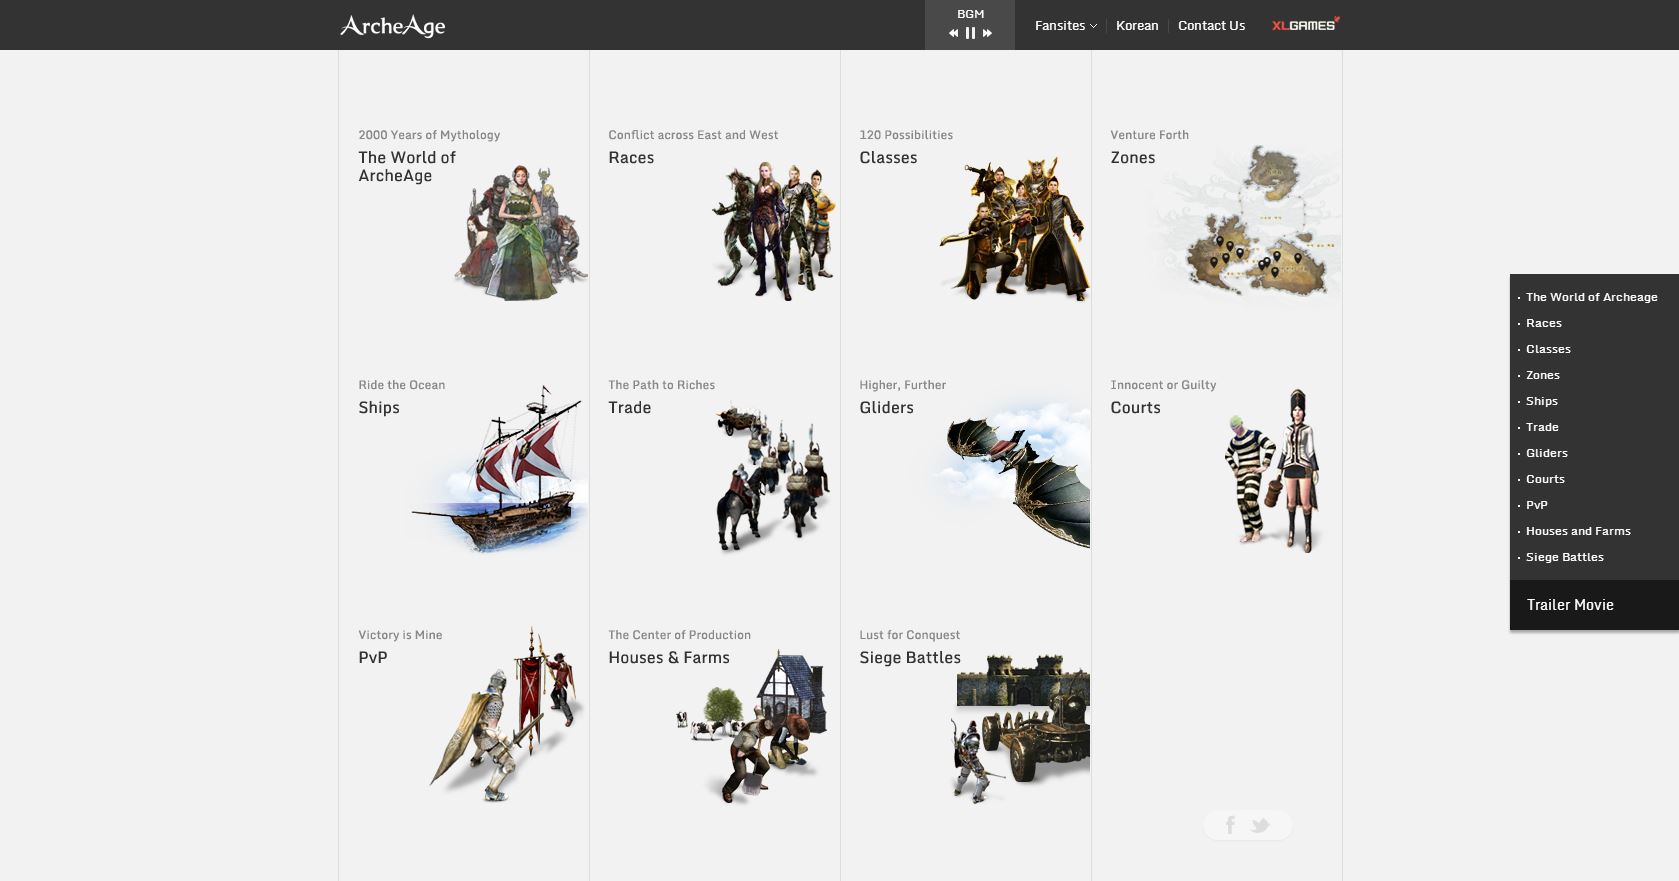Go to Siege Battles in sidebar list
Screen dimensions: 1679x881
tap(1564, 557)
